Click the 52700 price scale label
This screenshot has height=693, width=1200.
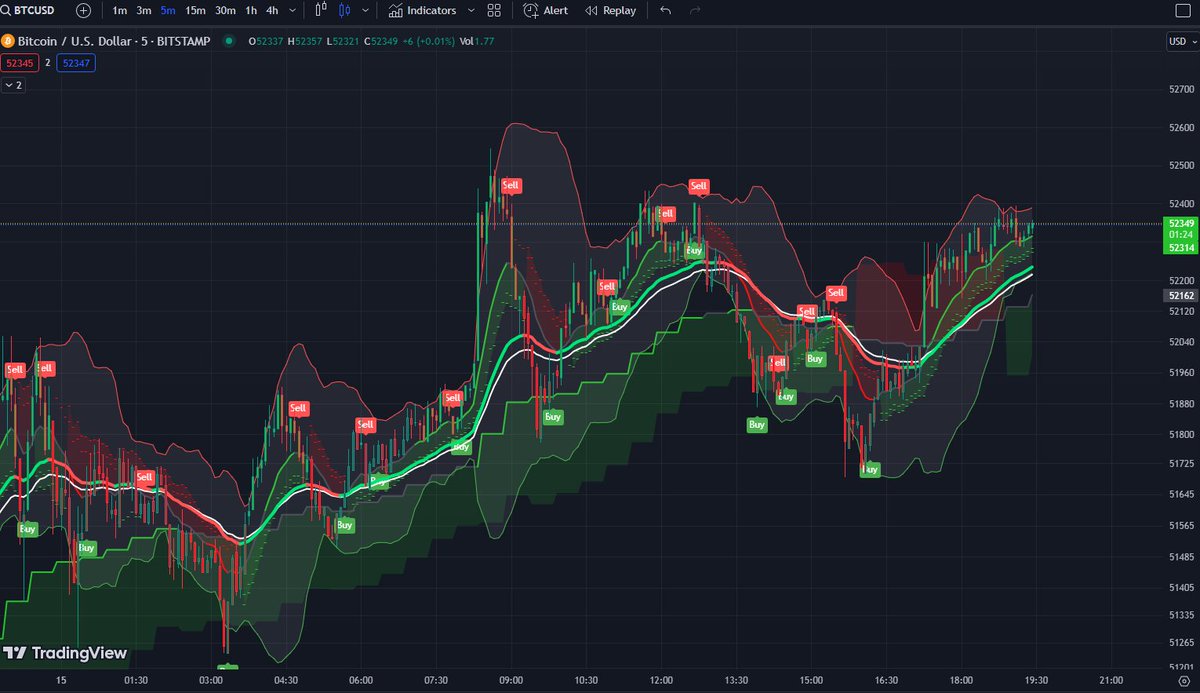pos(1180,89)
